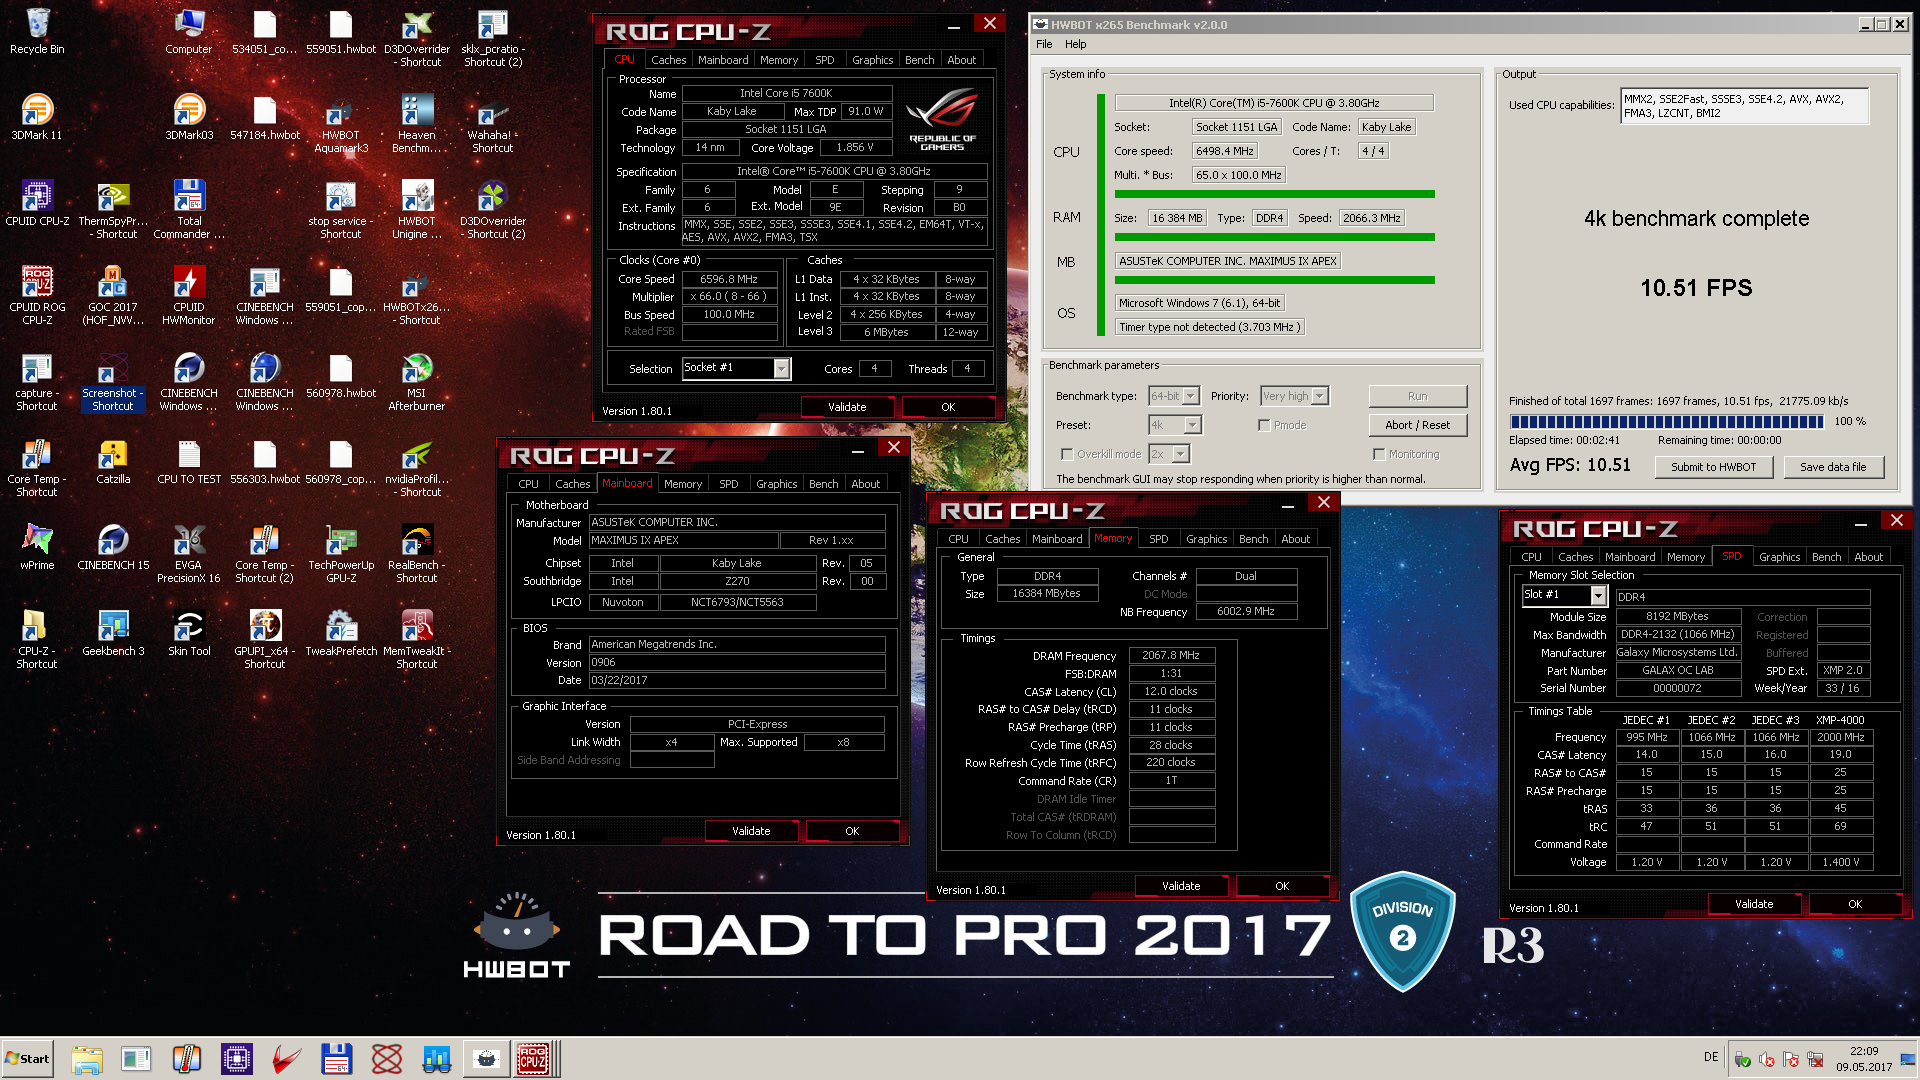Image resolution: width=1920 pixels, height=1080 pixels.
Task: Expand the Preset 4k dropdown
Action: coord(1192,425)
